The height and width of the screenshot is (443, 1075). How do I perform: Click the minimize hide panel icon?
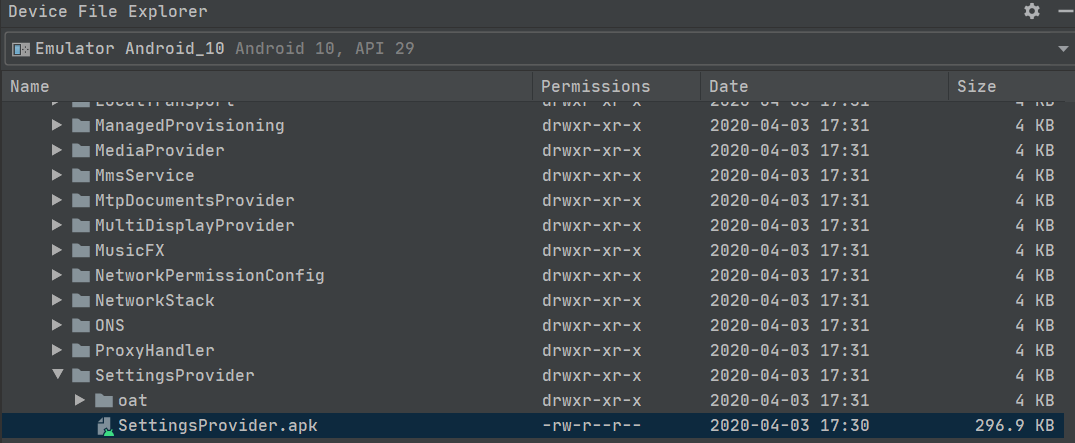pyautogui.click(x=1064, y=11)
